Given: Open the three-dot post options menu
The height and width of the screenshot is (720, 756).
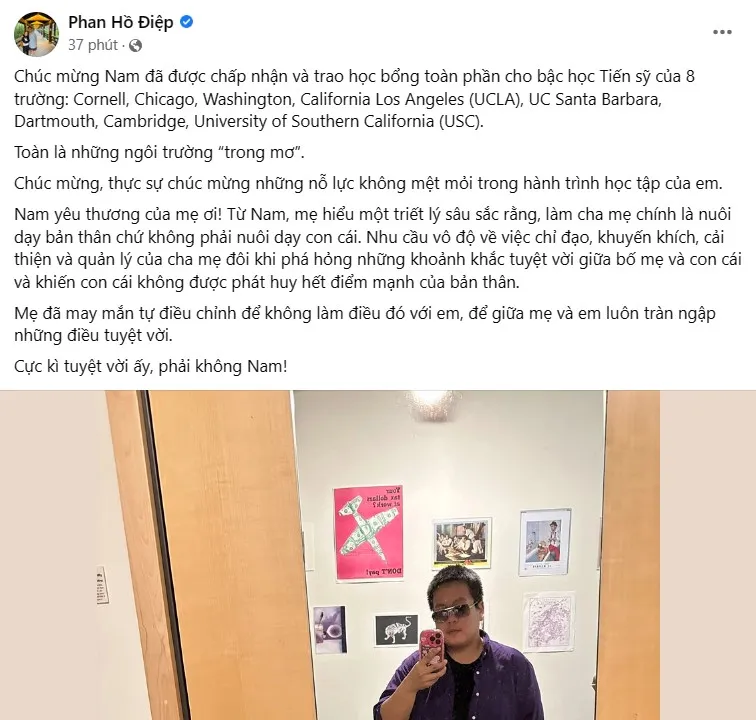Looking at the screenshot, I should [722, 32].
